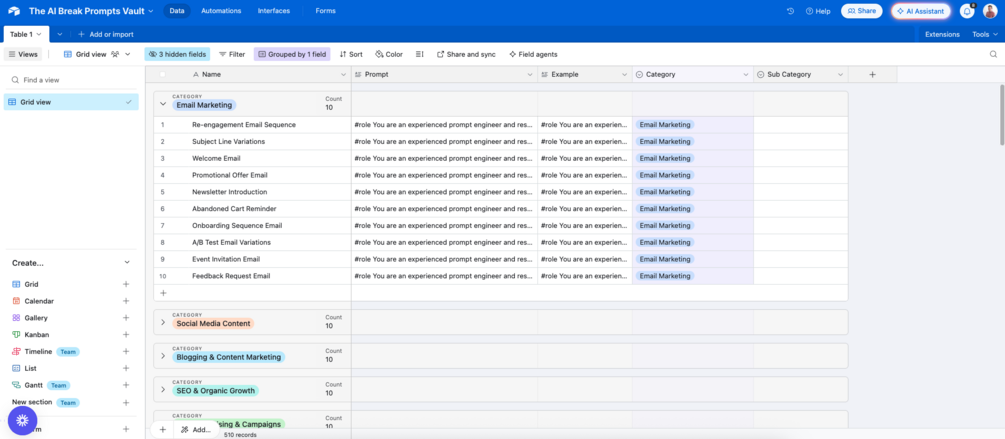Open the row height icon
The height and width of the screenshot is (439, 1005).
point(420,54)
